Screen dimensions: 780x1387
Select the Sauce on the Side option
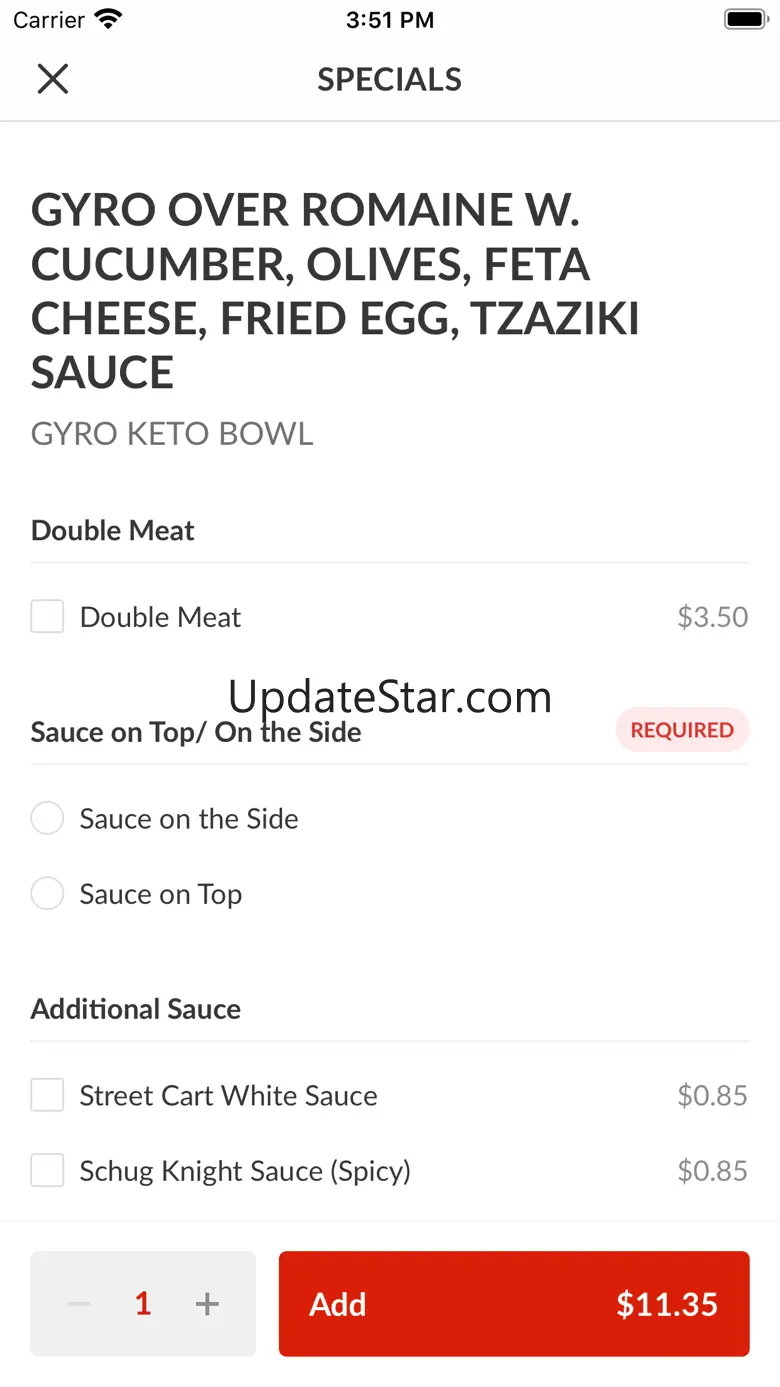[x=47, y=819]
